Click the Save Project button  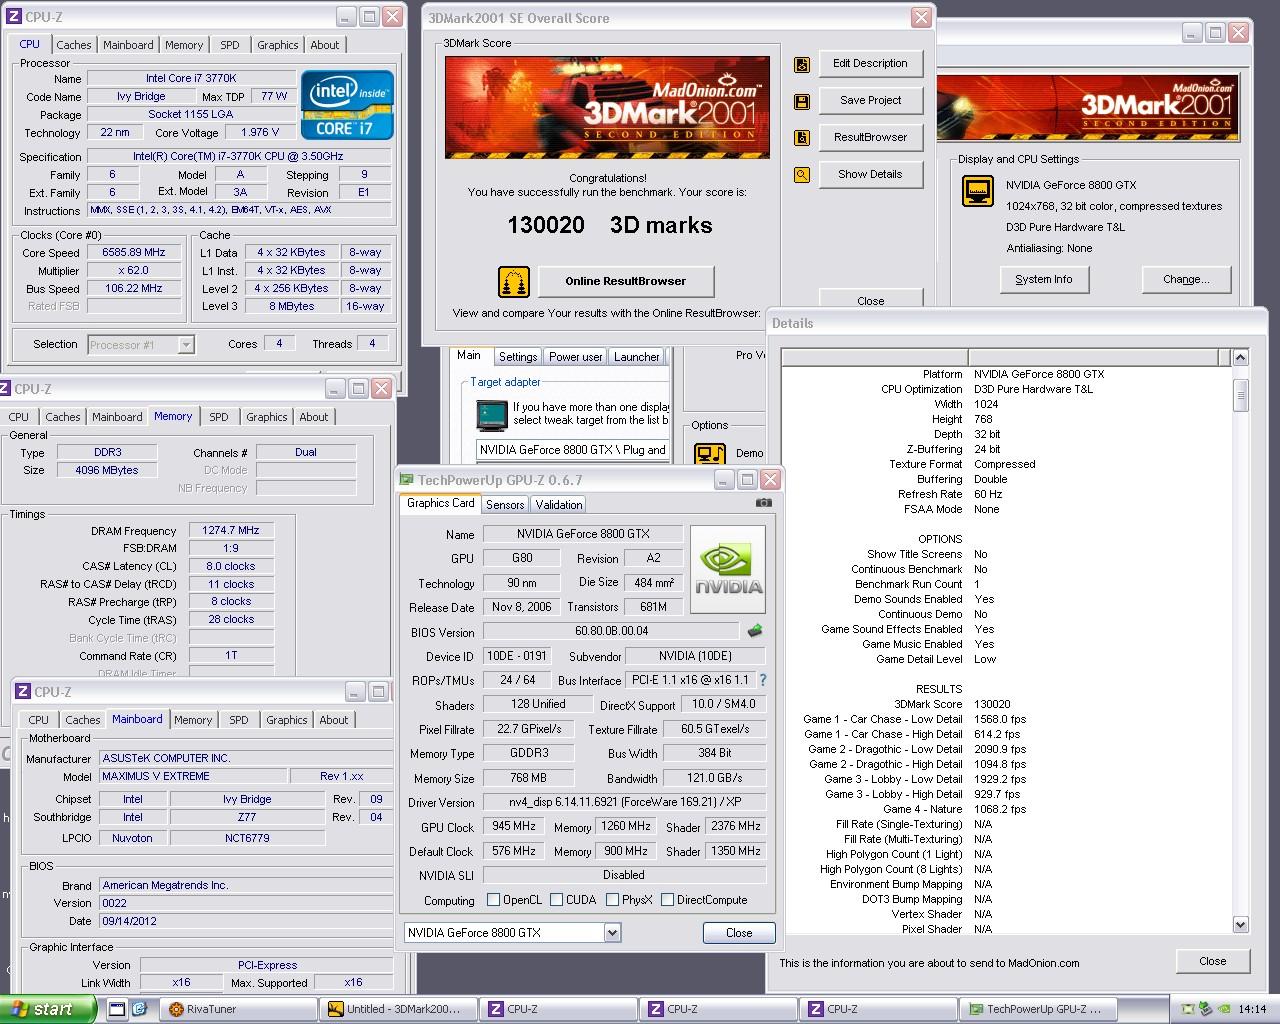870,100
